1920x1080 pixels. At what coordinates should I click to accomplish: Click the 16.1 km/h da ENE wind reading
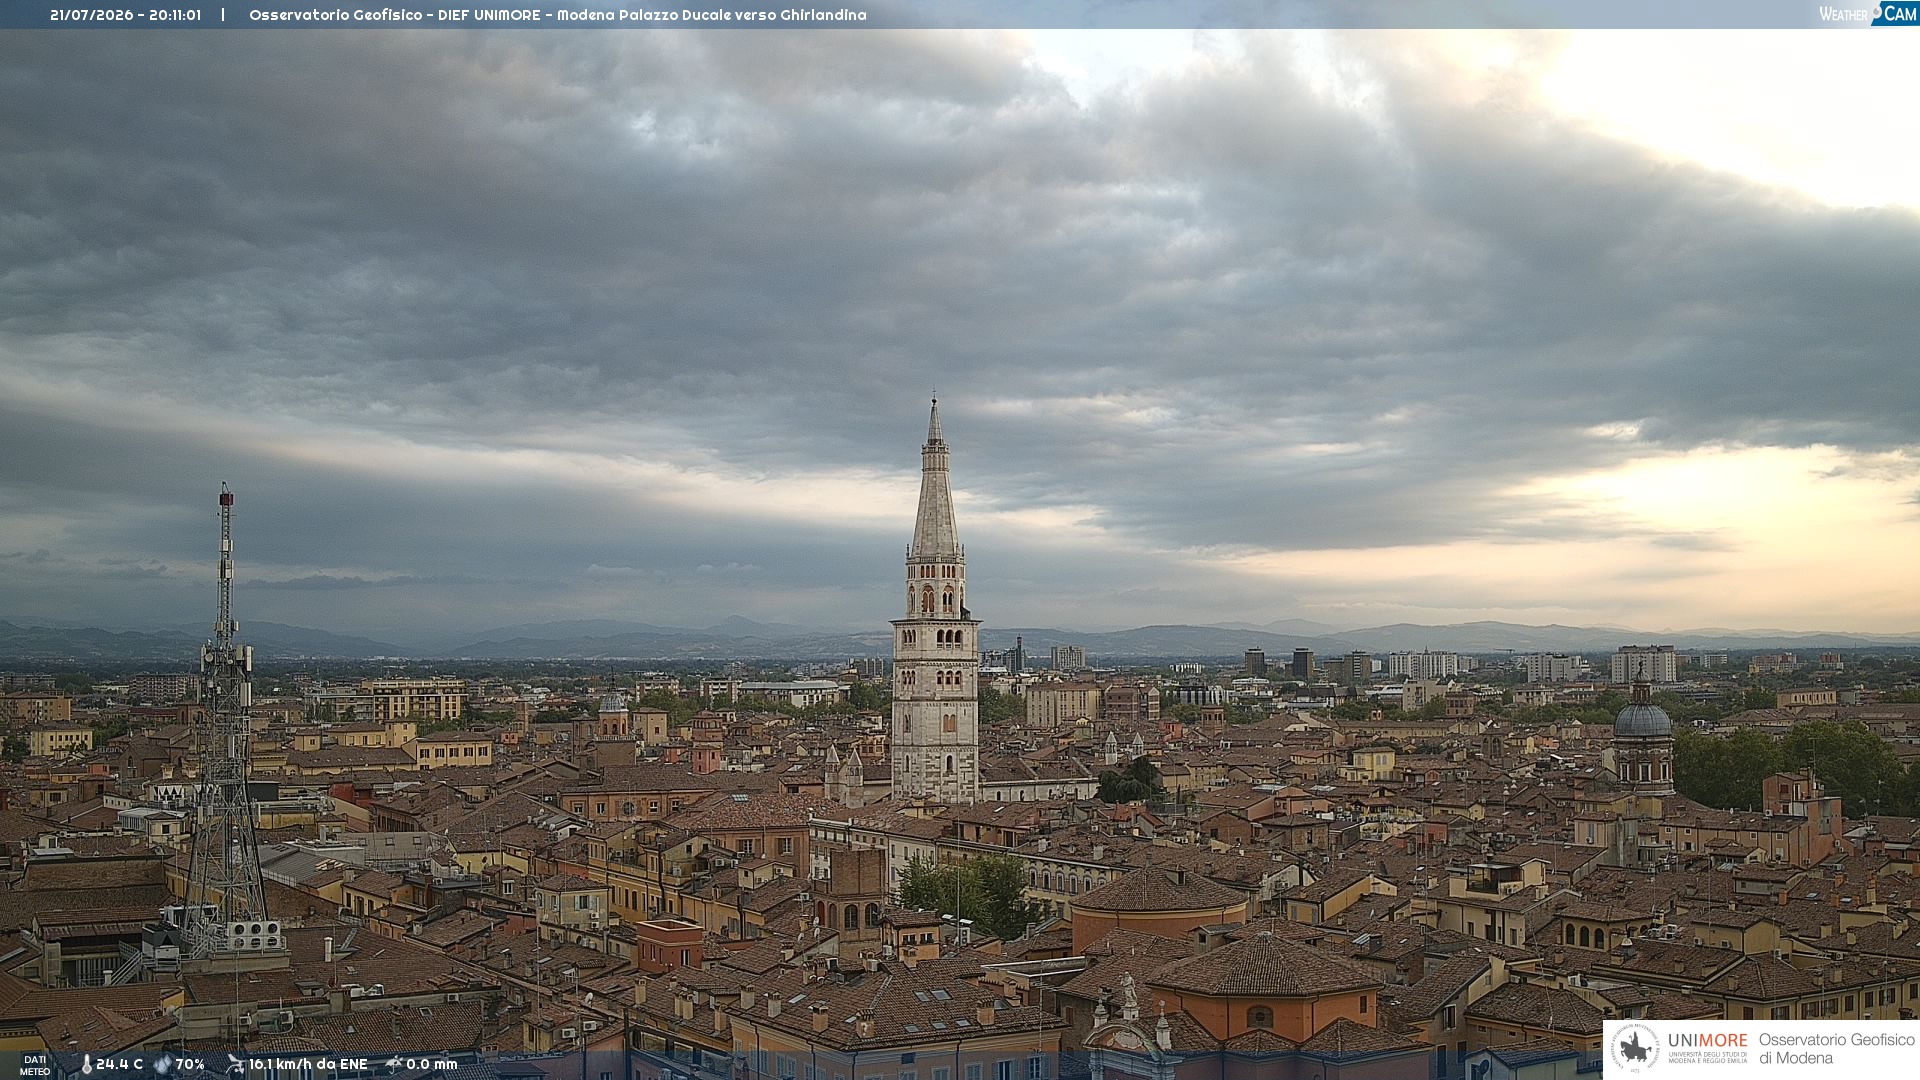coord(308,1065)
